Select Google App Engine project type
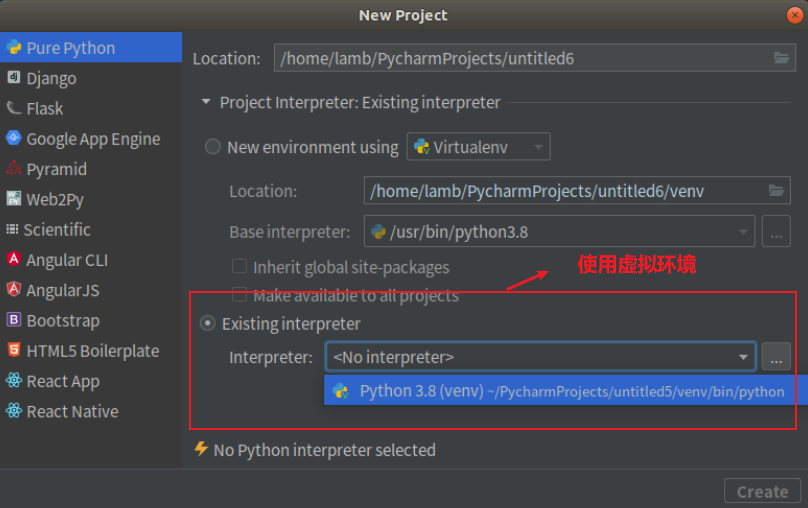Image resolution: width=808 pixels, height=508 pixels. pos(91,139)
